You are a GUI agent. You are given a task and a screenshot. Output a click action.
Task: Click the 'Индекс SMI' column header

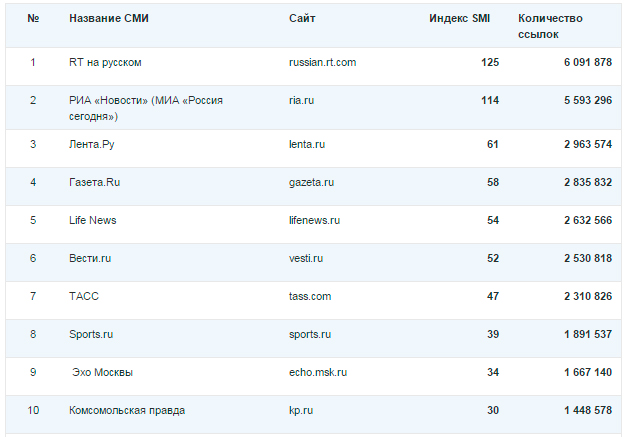[459, 18]
